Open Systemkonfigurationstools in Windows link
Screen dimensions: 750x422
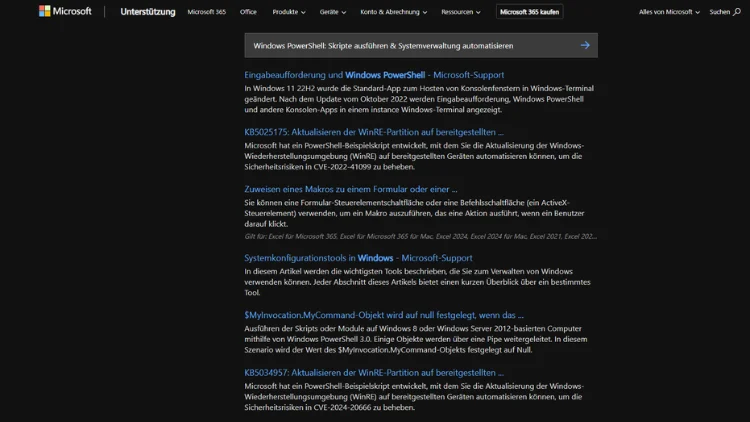tap(358, 258)
